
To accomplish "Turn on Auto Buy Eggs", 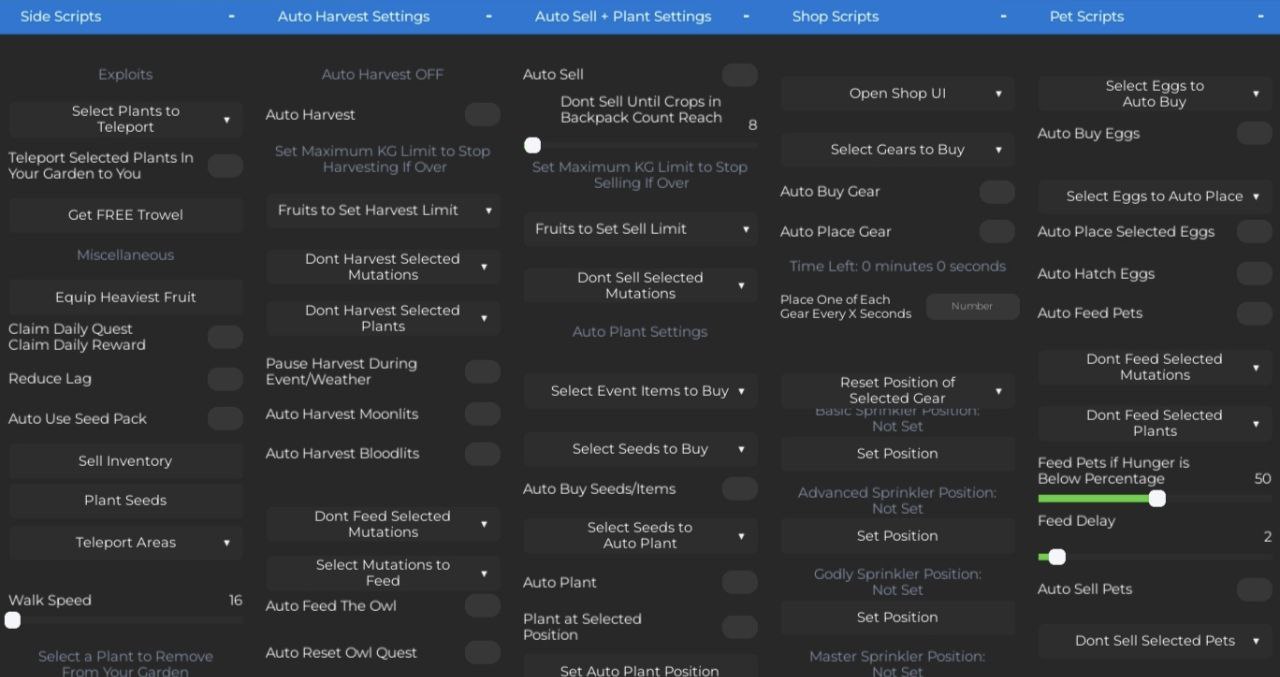I will (1254, 134).
